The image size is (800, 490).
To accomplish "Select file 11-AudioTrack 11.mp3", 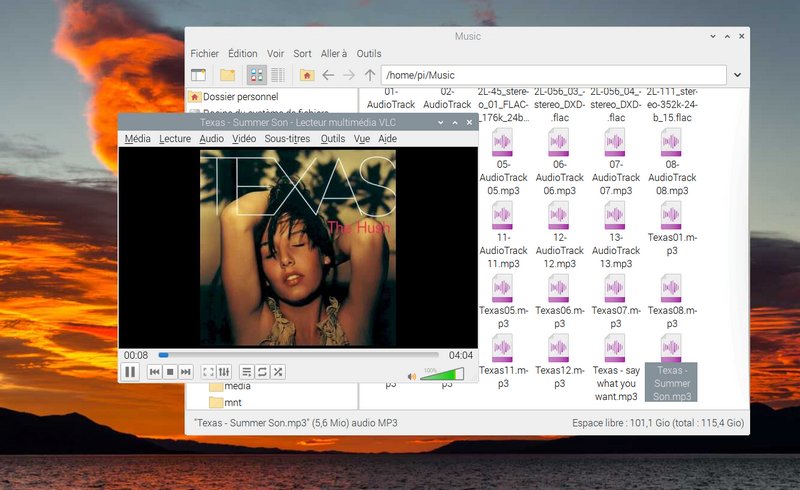I will click(503, 235).
